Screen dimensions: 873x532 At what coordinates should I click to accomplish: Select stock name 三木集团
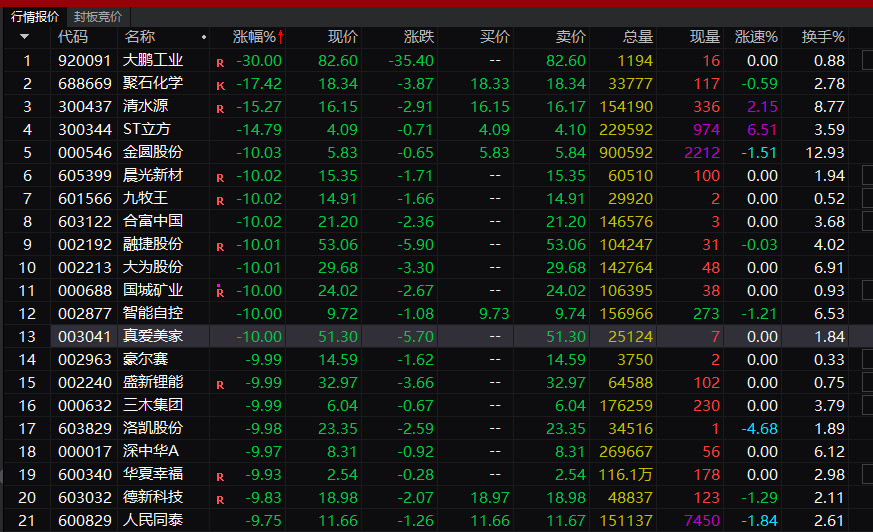[x=153, y=405]
